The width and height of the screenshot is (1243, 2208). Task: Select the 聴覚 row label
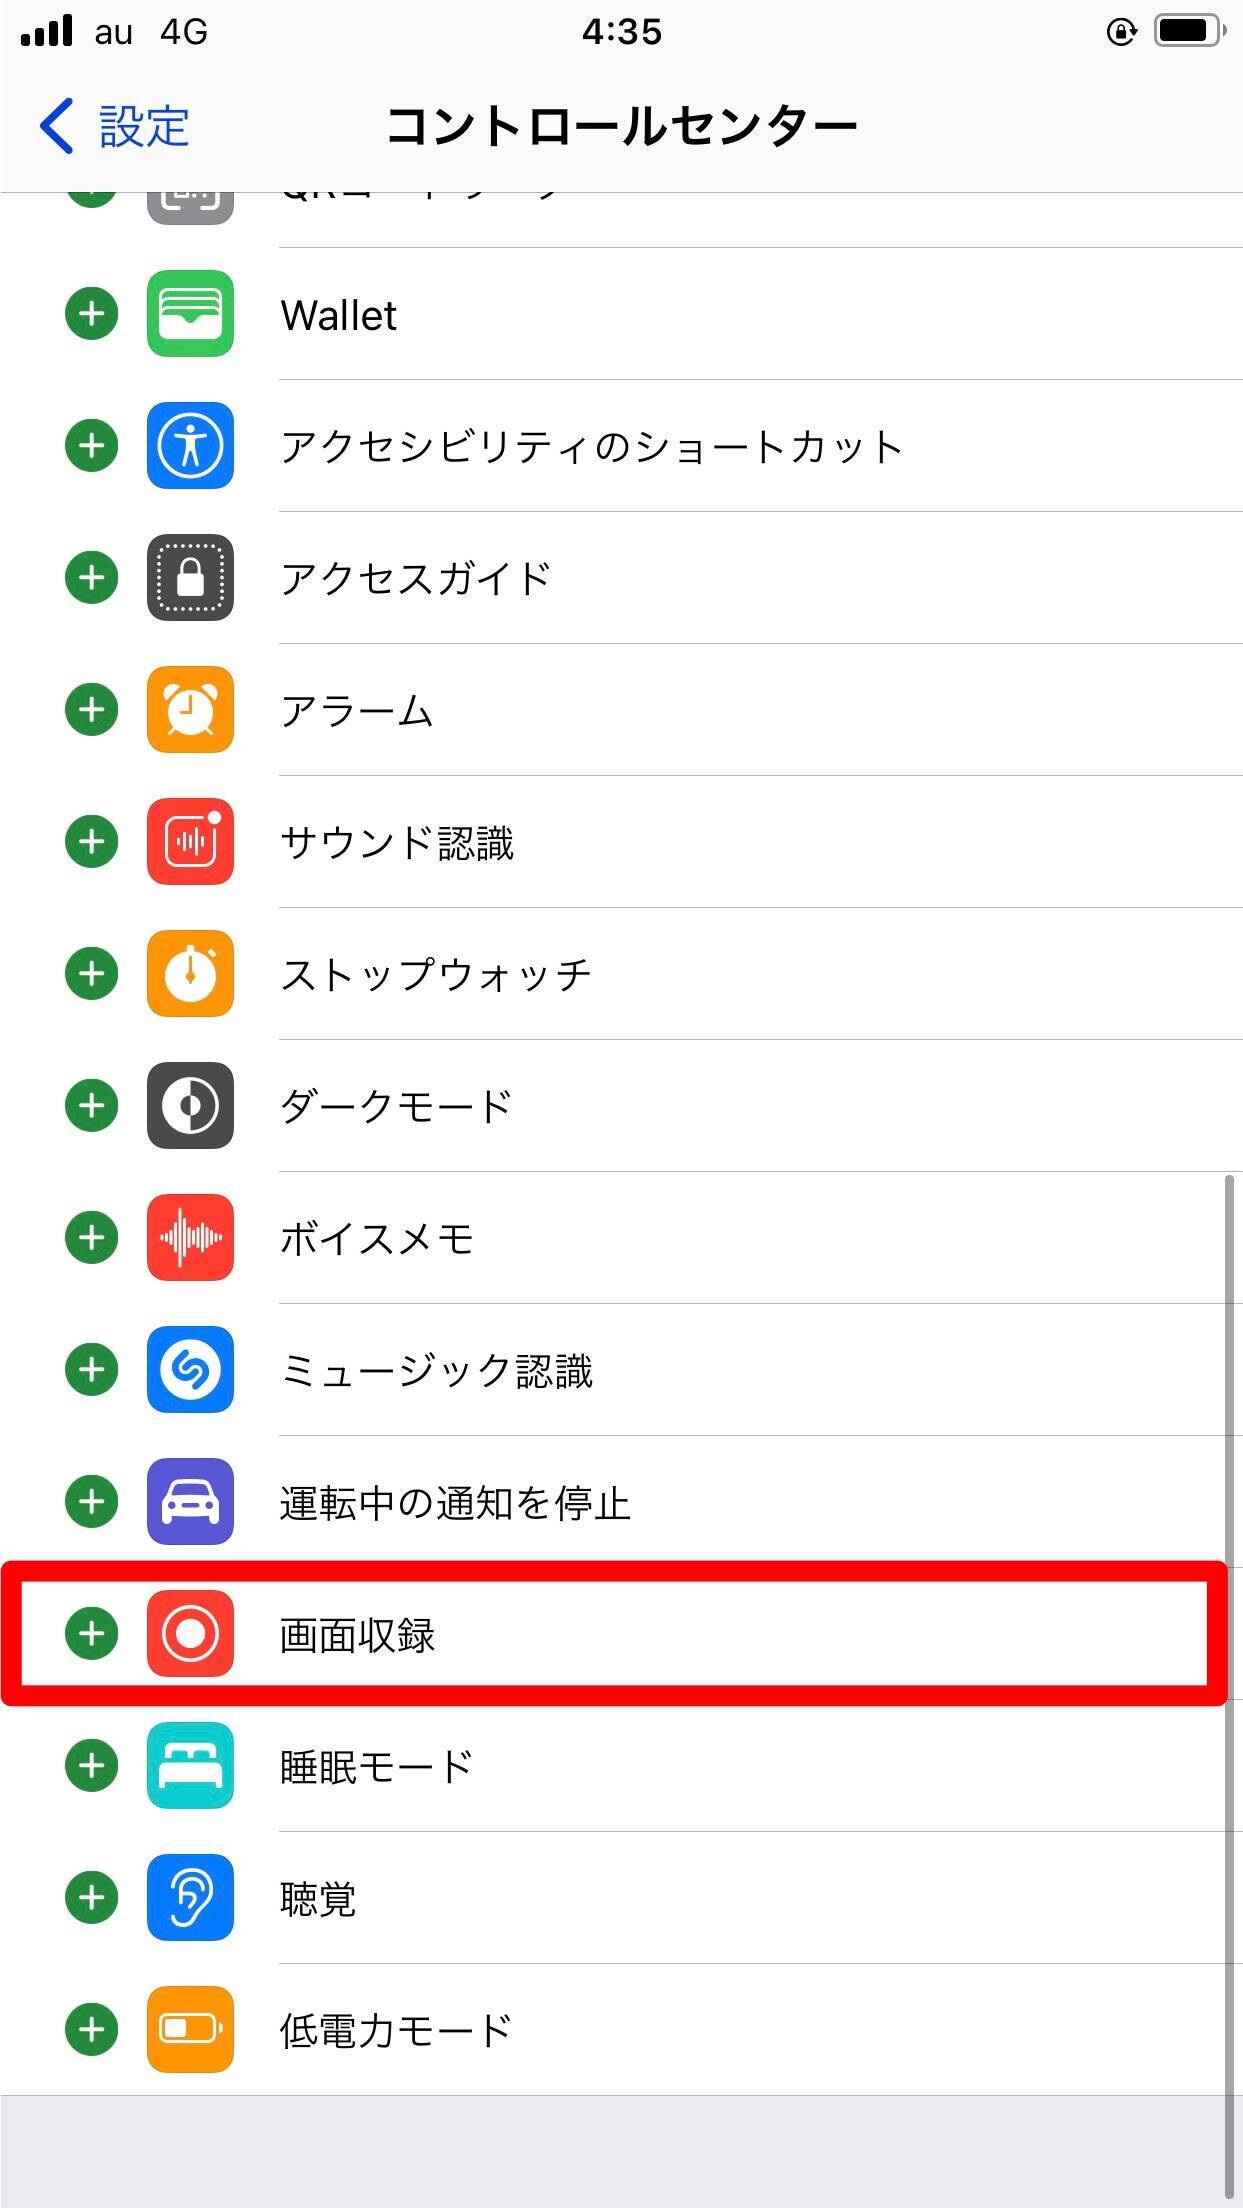pyautogui.click(x=318, y=1898)
